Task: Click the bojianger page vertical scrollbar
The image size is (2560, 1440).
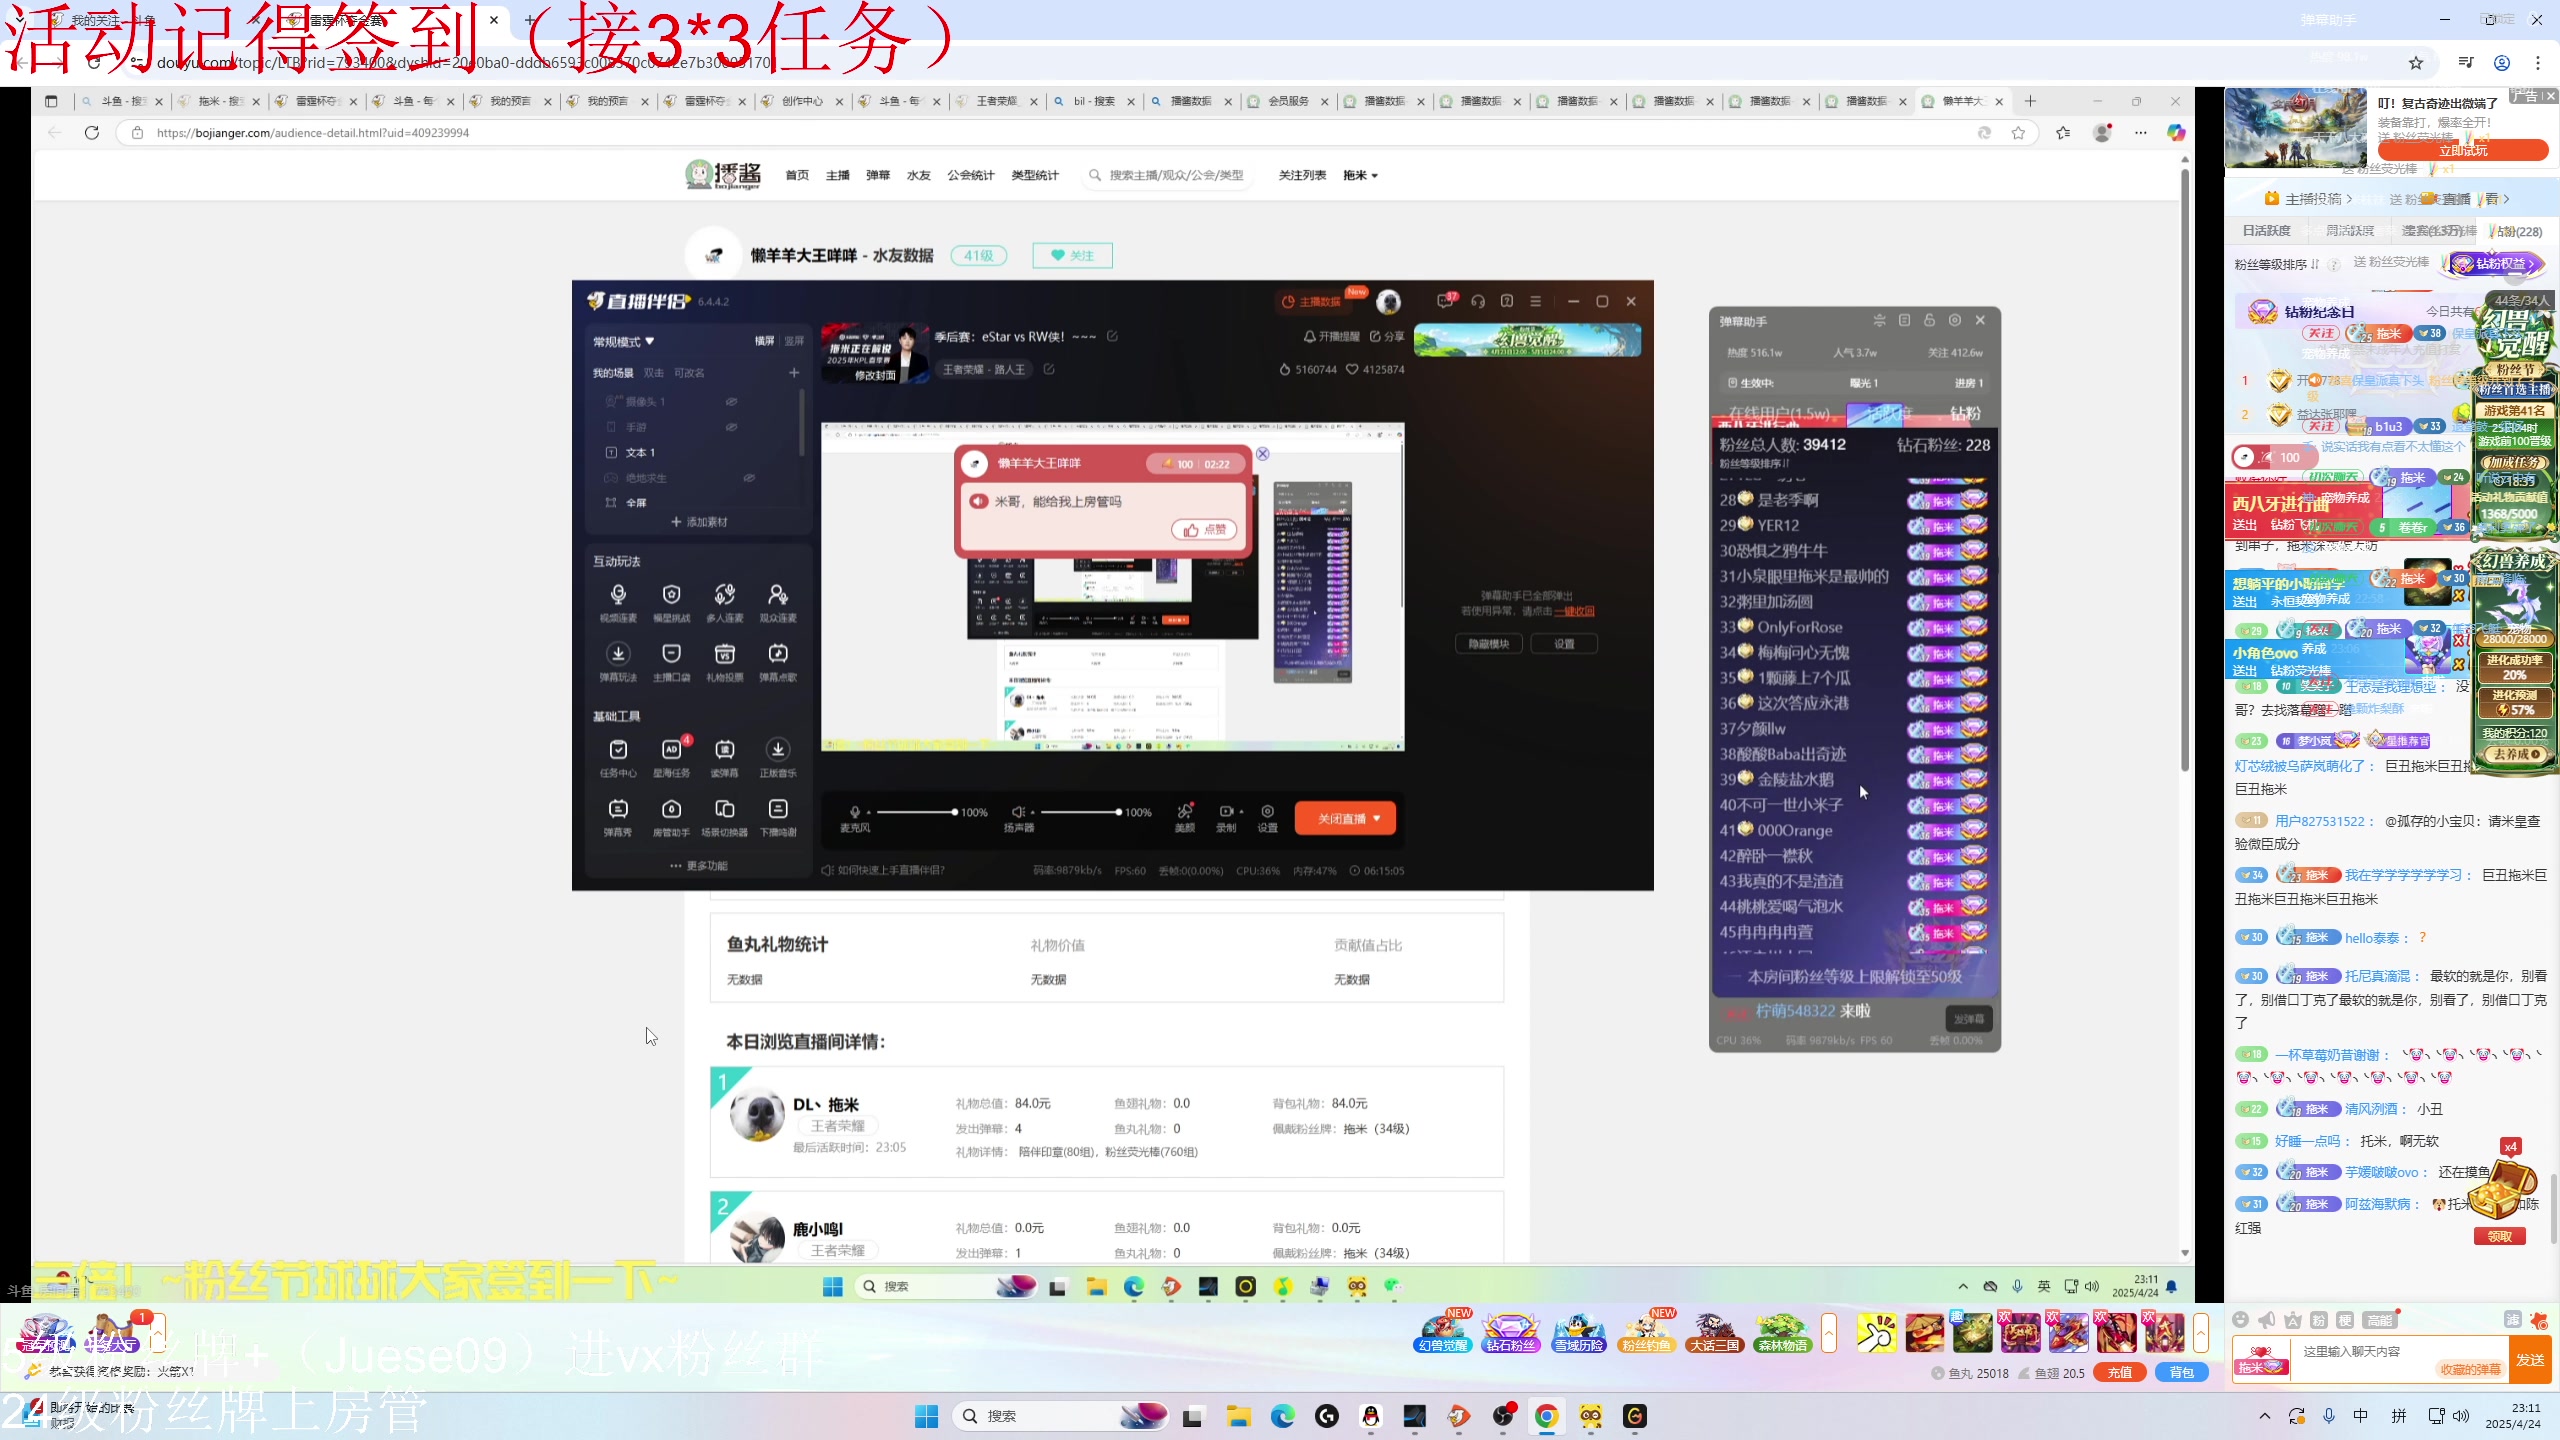Action: (x=2185, y=470)
